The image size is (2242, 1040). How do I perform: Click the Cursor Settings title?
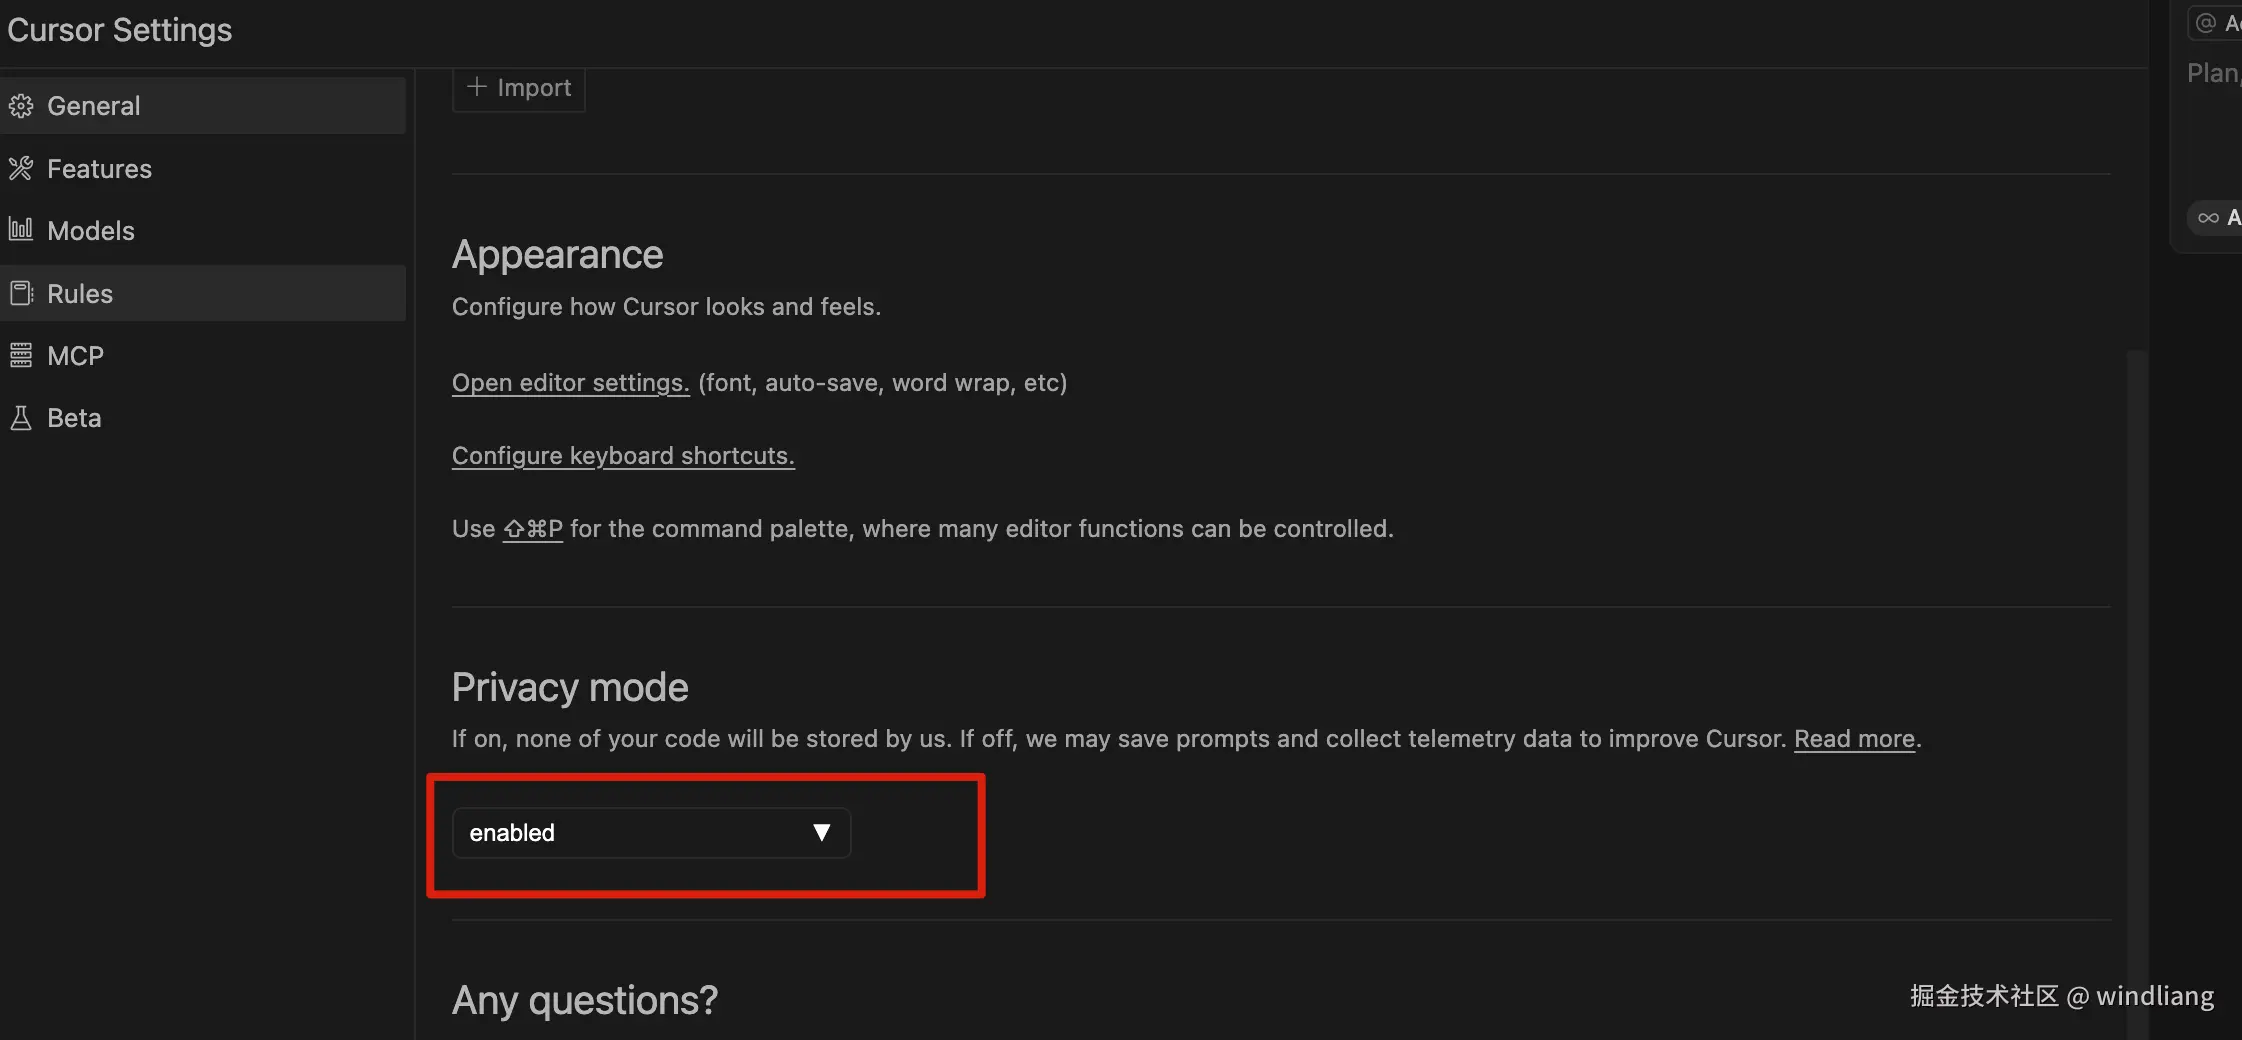(x=120, y=30)
